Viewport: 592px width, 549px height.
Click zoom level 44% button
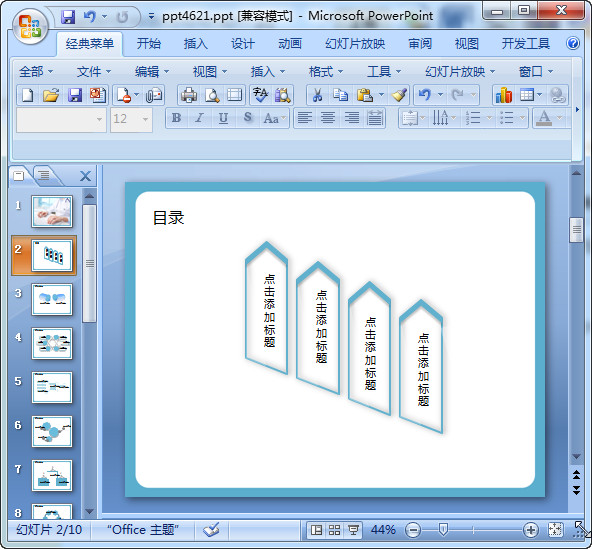tap(383, 530)
